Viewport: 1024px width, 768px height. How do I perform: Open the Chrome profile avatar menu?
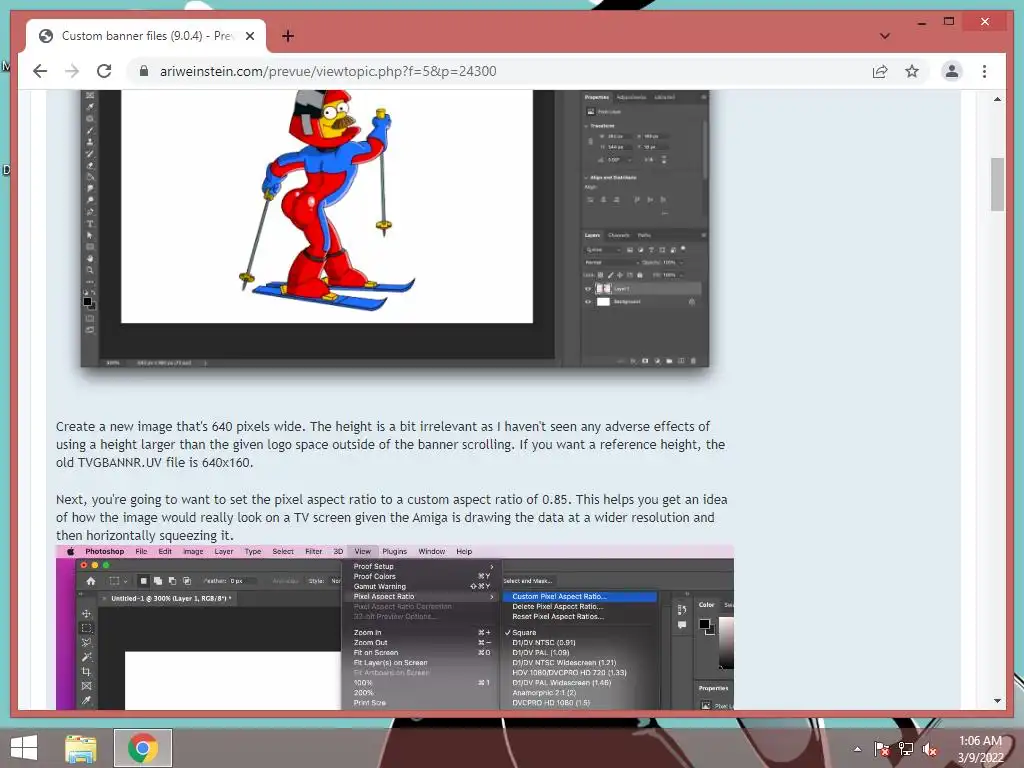coord(952,71)
